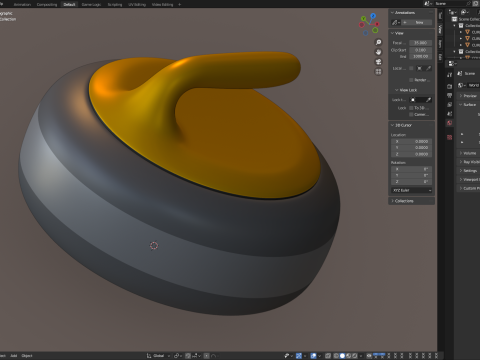Click the Focal Length value field
Viewport: 480px width, 360px height.
421,43
